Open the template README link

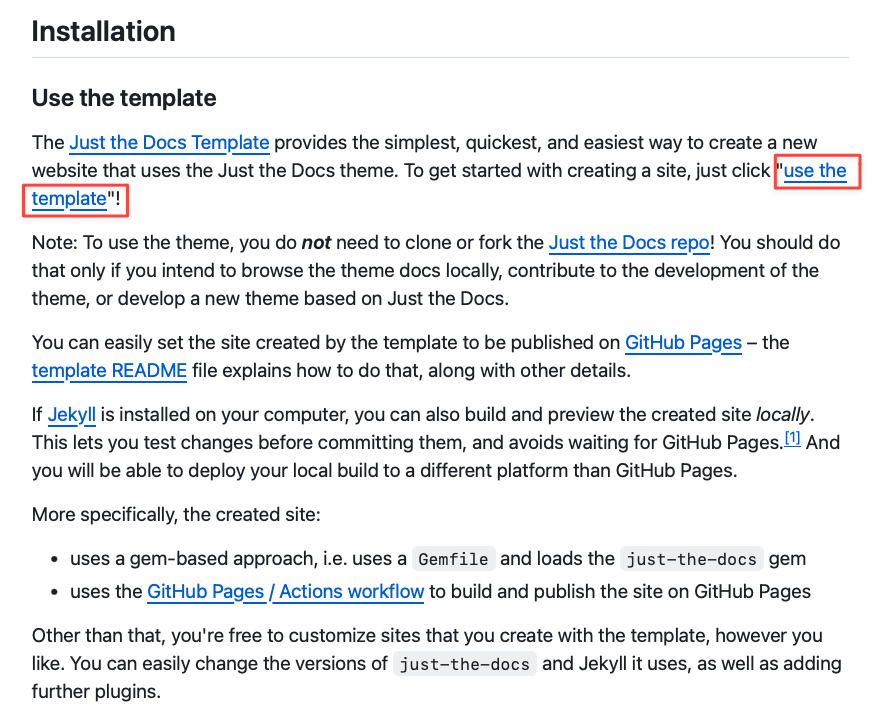pyautogui.click(x=109, y=371)
